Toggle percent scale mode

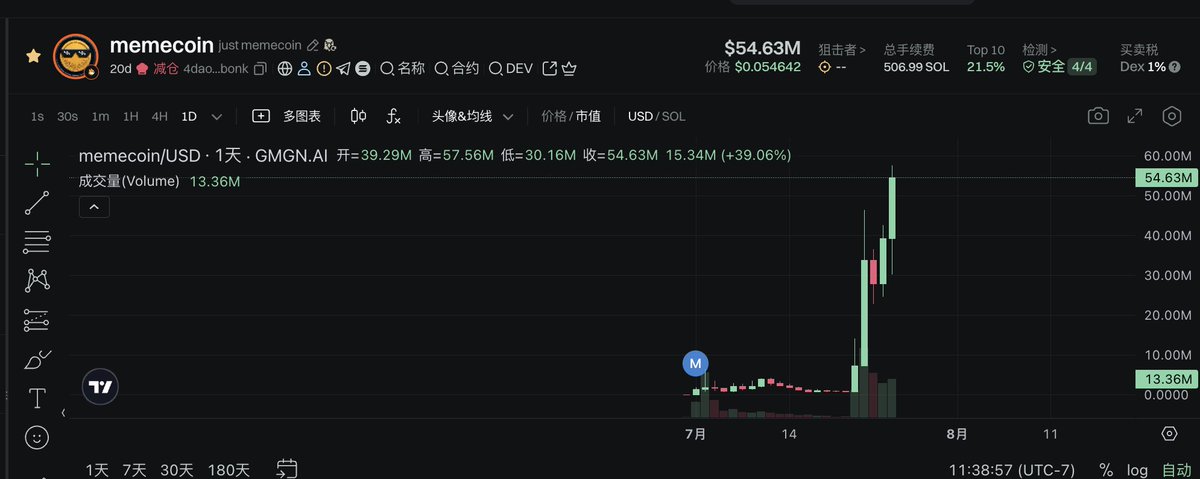1106,469
